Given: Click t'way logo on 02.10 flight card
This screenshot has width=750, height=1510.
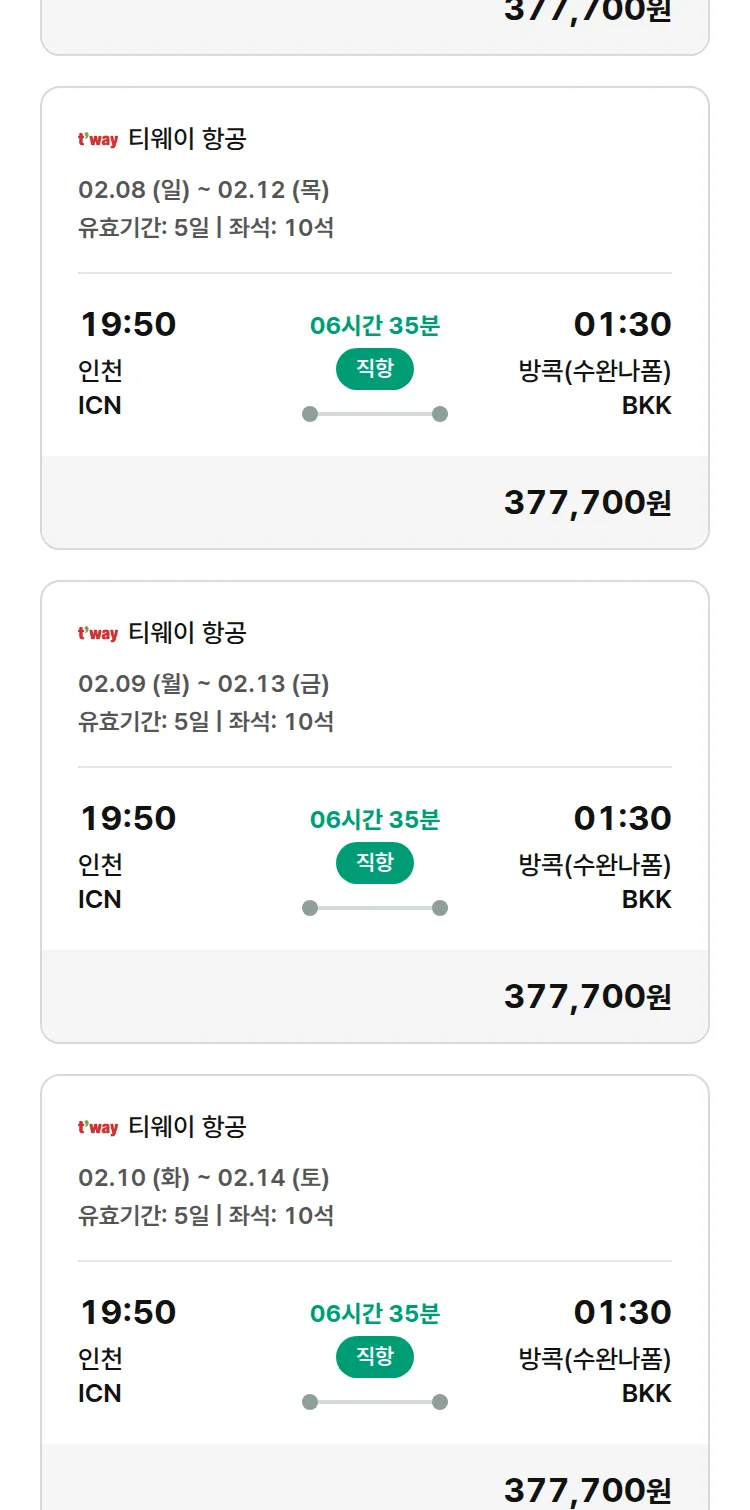Looking at the screenshot, I should [x=98, y=1128].
